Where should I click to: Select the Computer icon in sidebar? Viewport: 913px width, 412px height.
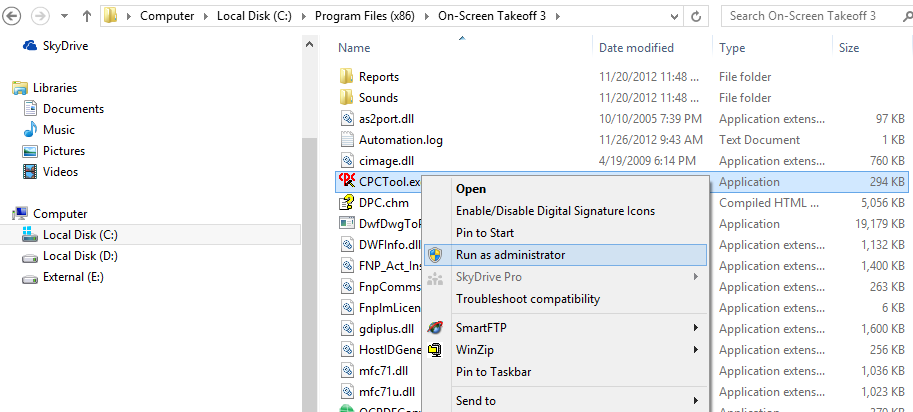coord(20,214)
